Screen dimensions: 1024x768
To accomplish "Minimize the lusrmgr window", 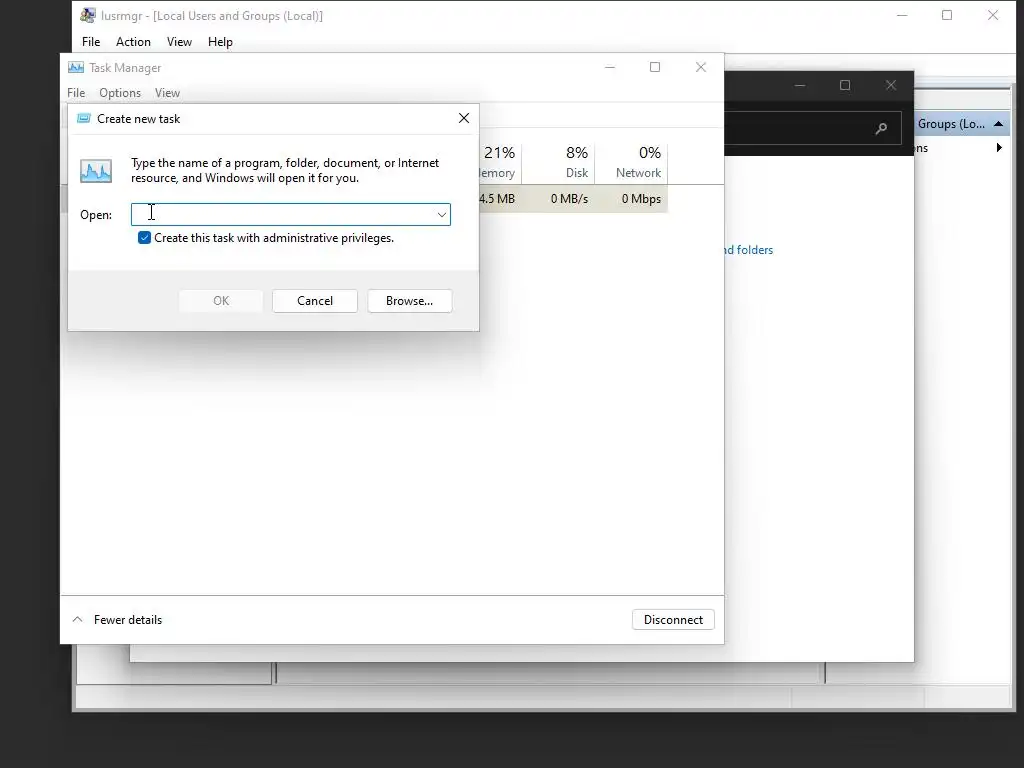I will tap(902, 15).
